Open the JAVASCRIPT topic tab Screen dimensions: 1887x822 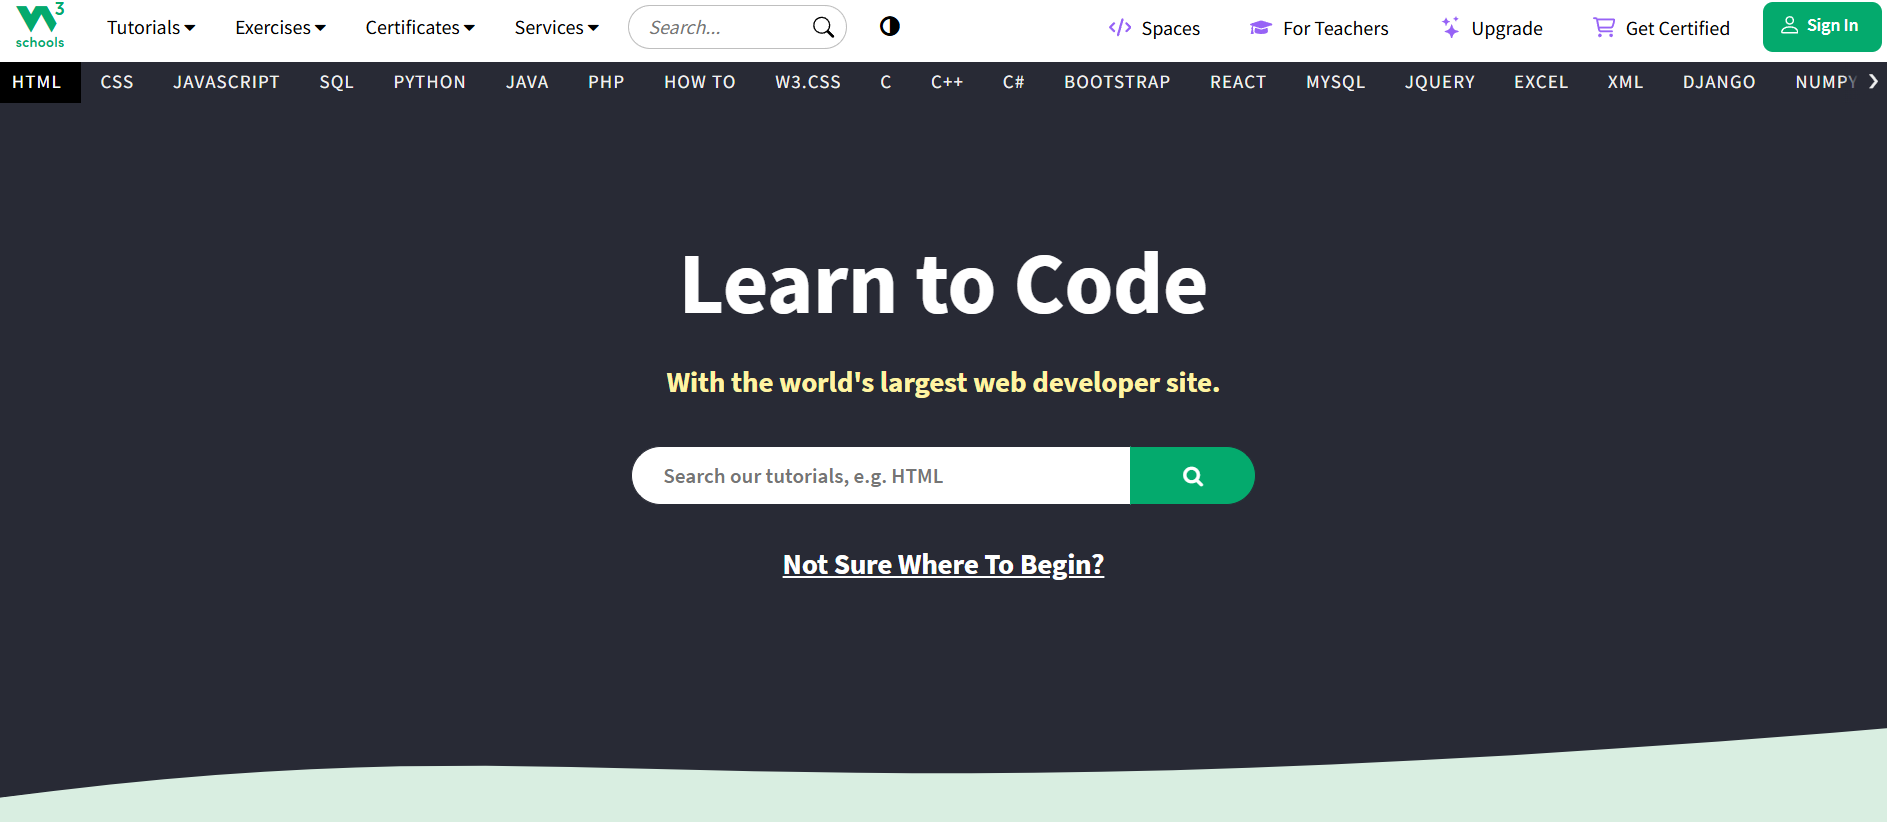pyautogui.click(x=227, y=82)
